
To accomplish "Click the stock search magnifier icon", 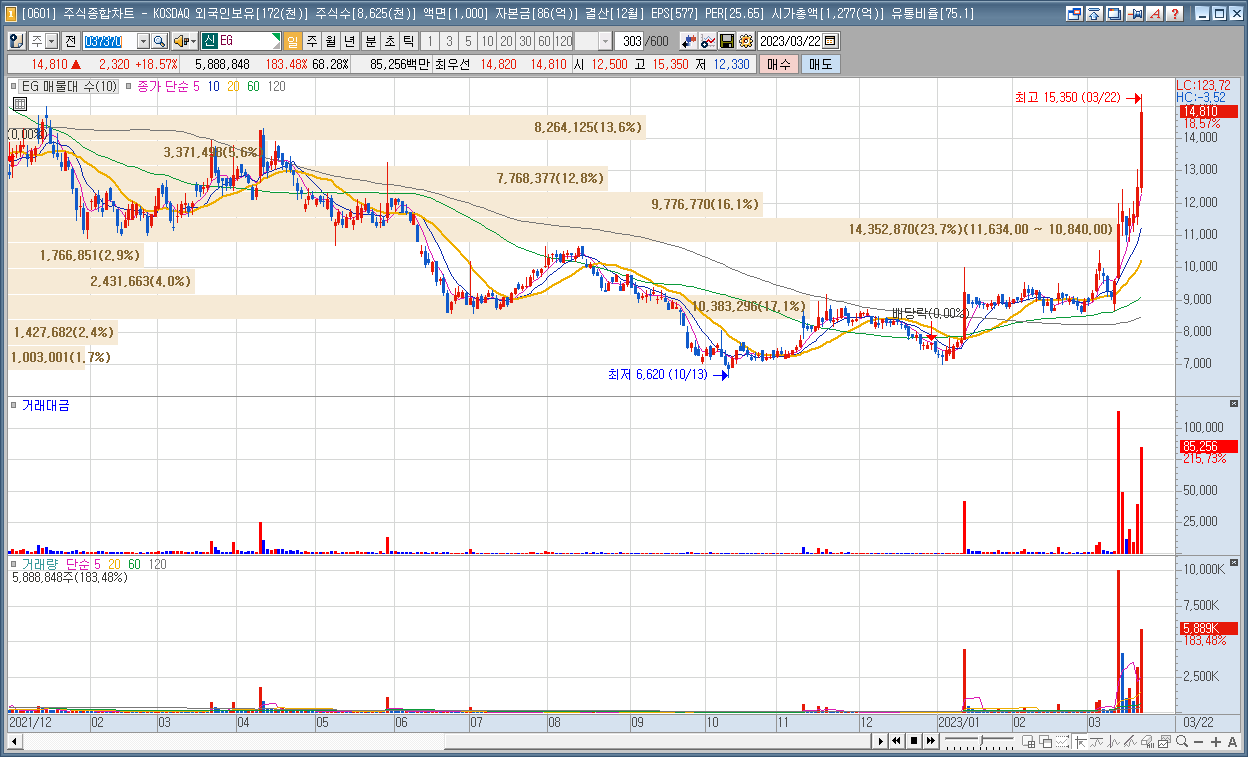I will coord(159,41).
